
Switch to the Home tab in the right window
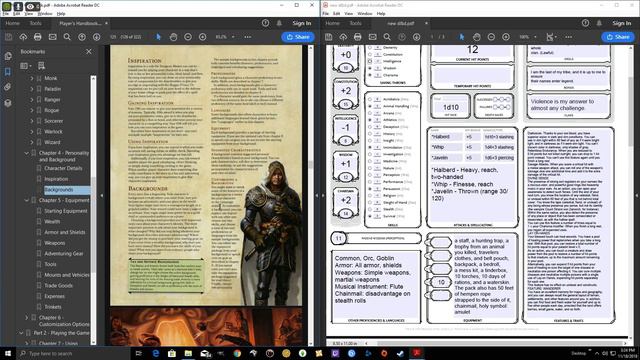(332, 23)
